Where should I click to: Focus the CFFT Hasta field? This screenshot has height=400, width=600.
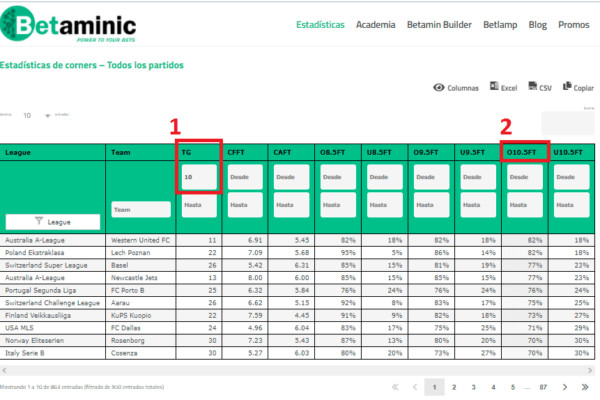[x=245, y=205]
